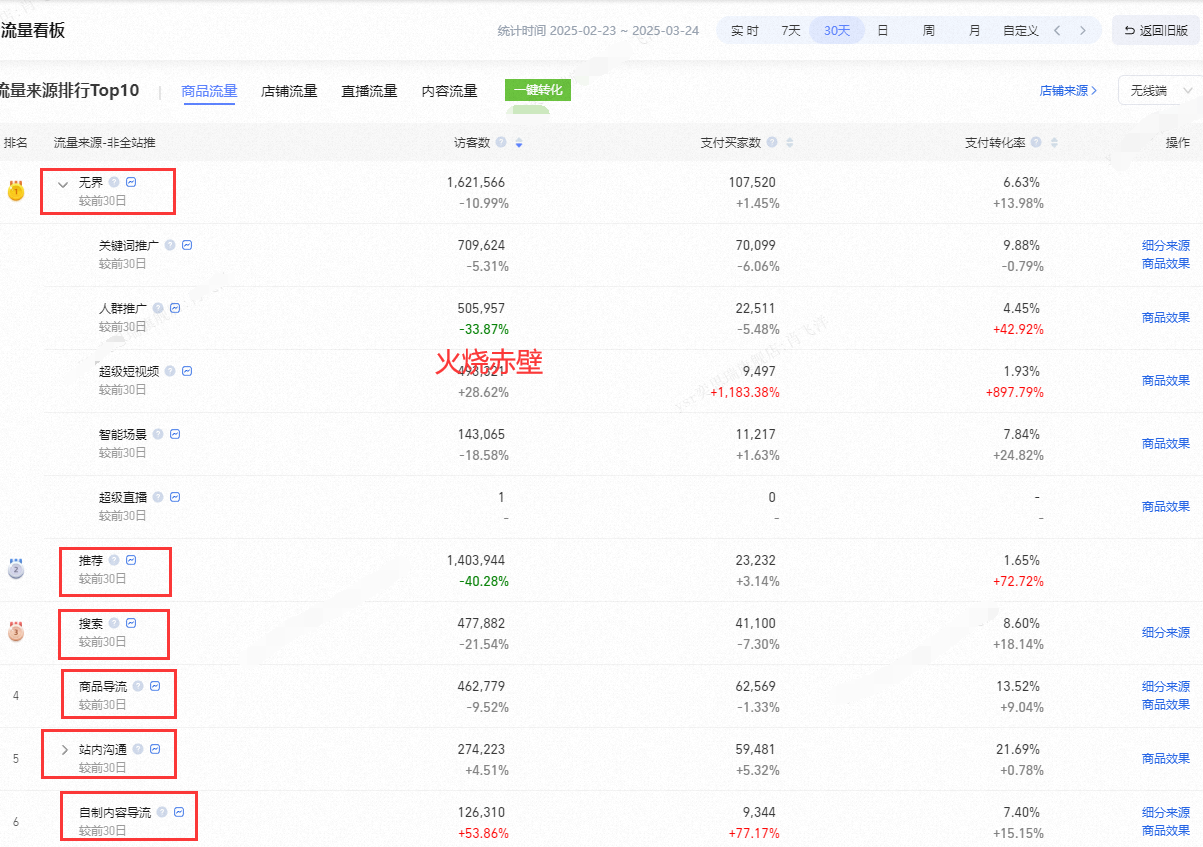Open 店铺来源 link
Image resolution: width=1203 pixels, height=847 pixels.
(1068, 91)
